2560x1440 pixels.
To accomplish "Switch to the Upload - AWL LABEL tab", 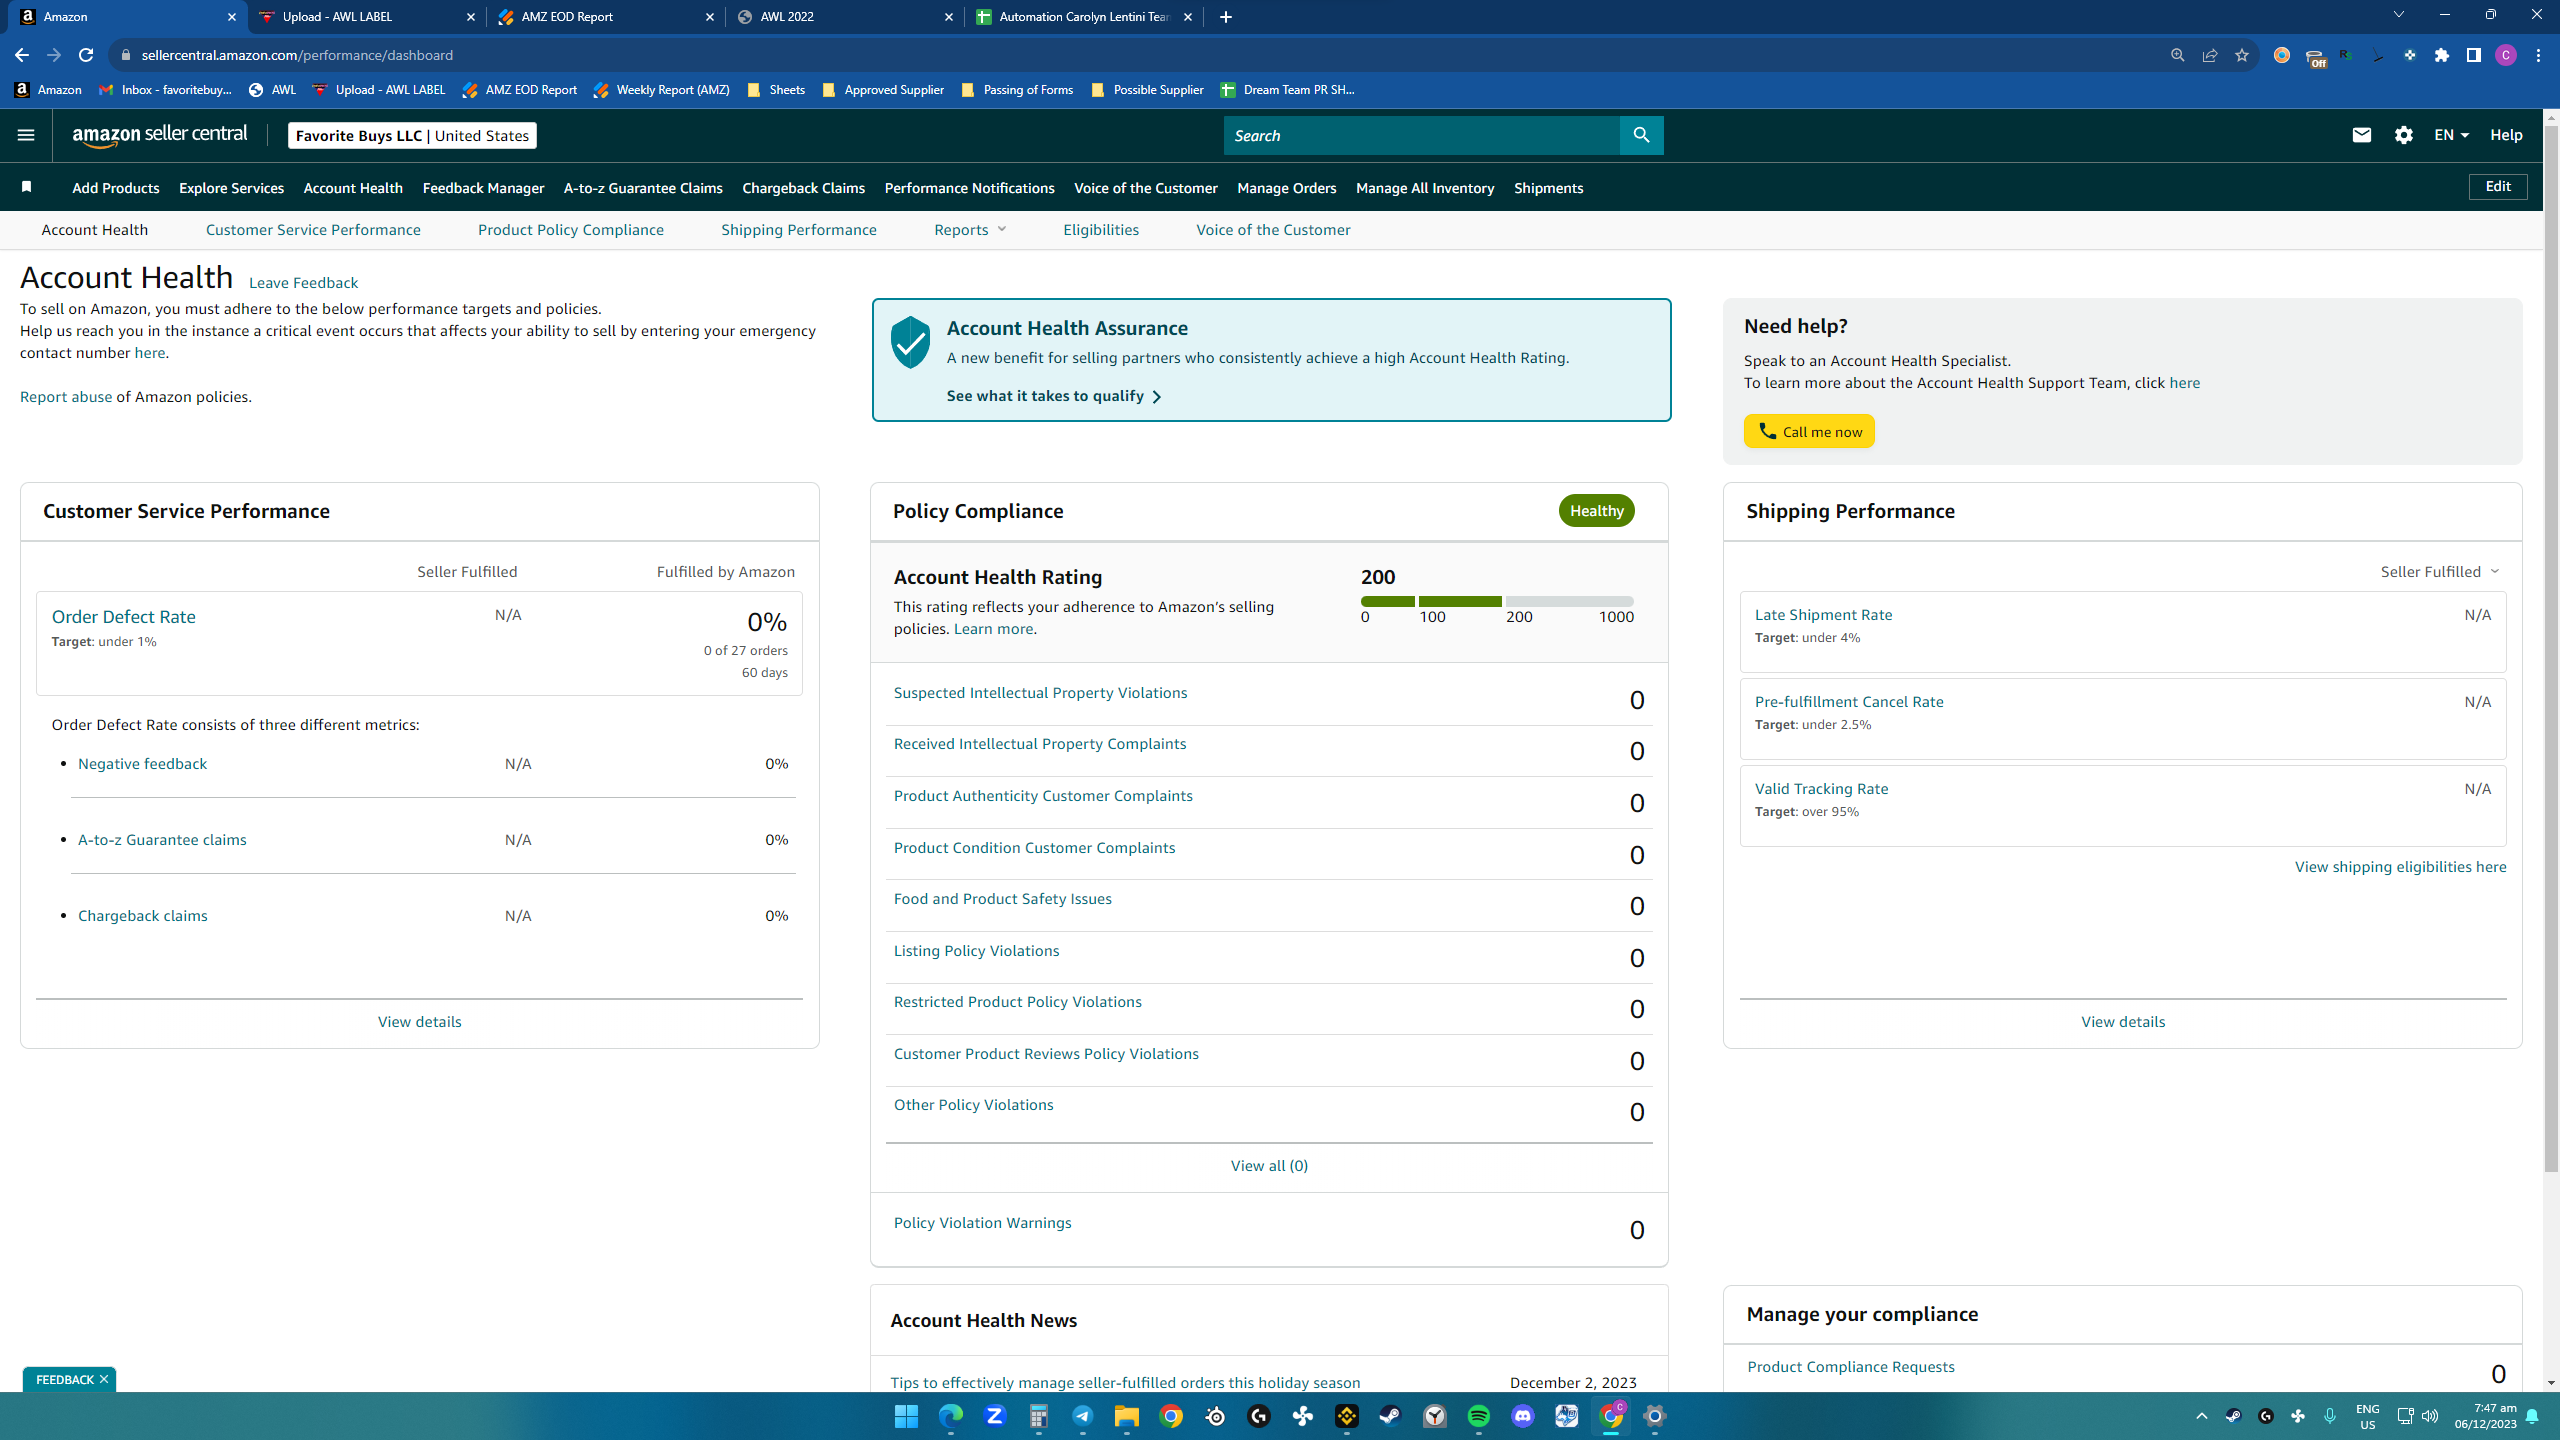I will (x=367, y=17).
